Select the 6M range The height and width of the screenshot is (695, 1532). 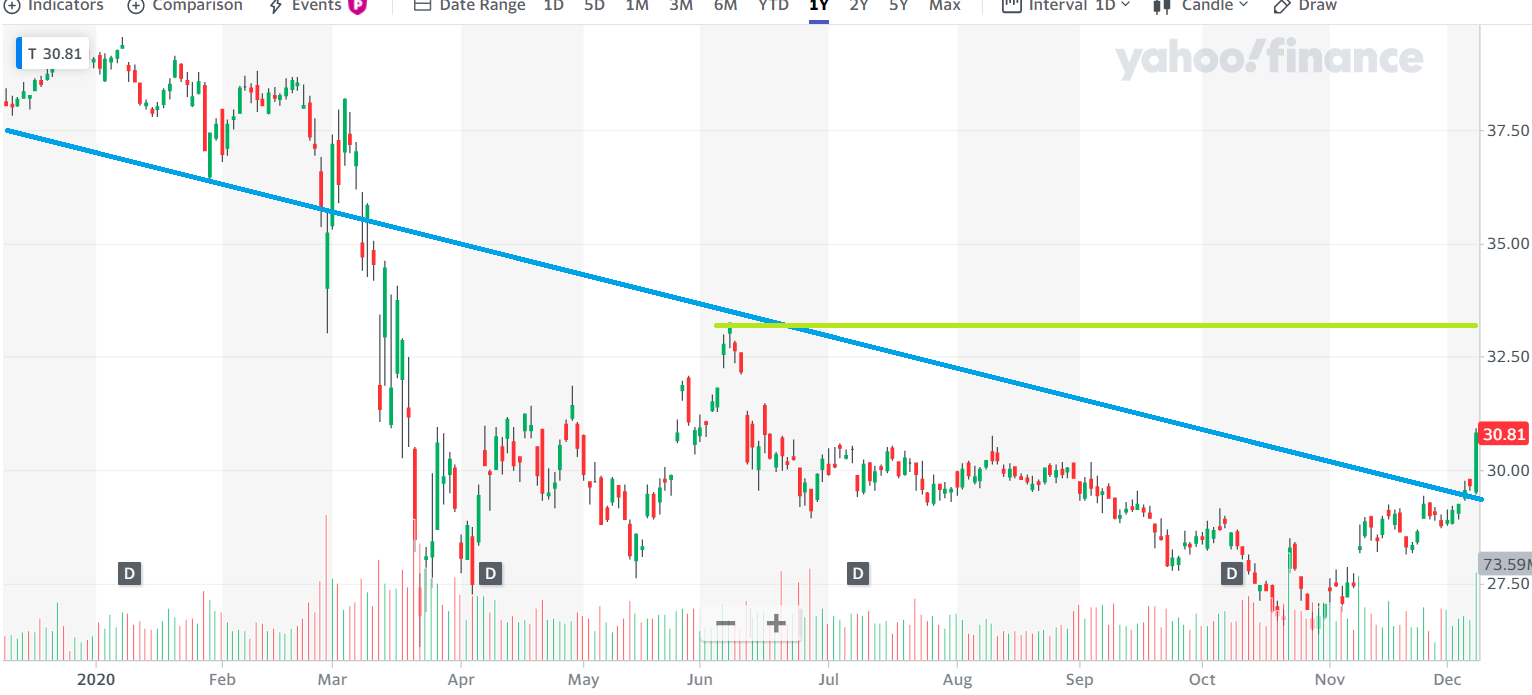coord(725,6)
